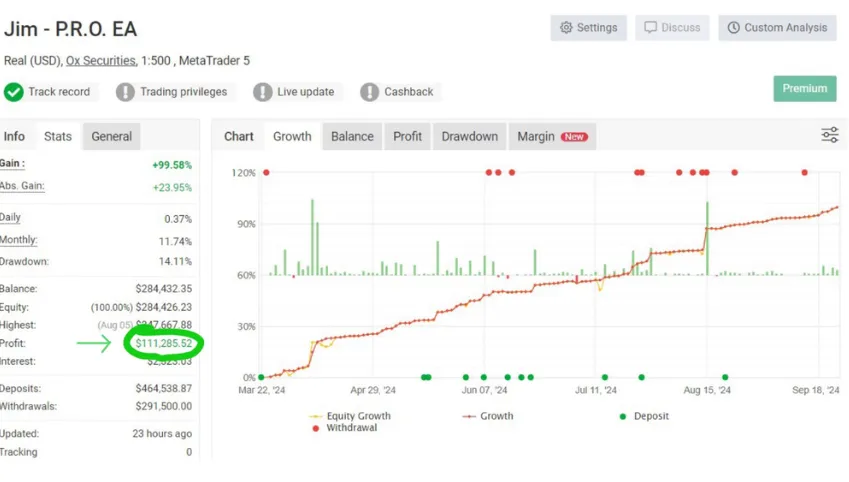Toggle Deposit markers in chart legend
The image size is (849, 482).
[x=644, y=416]
